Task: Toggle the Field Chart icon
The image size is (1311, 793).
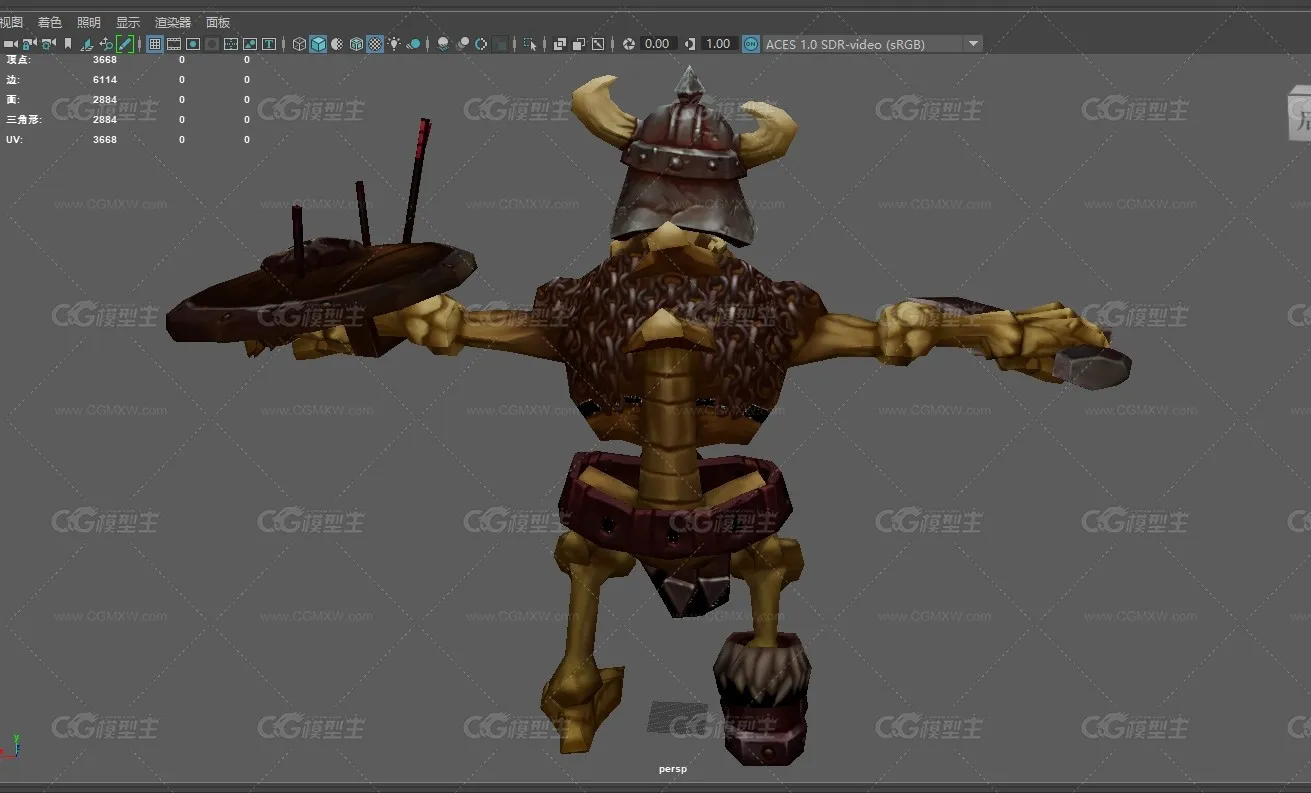Action: click(x=231, y=44)
